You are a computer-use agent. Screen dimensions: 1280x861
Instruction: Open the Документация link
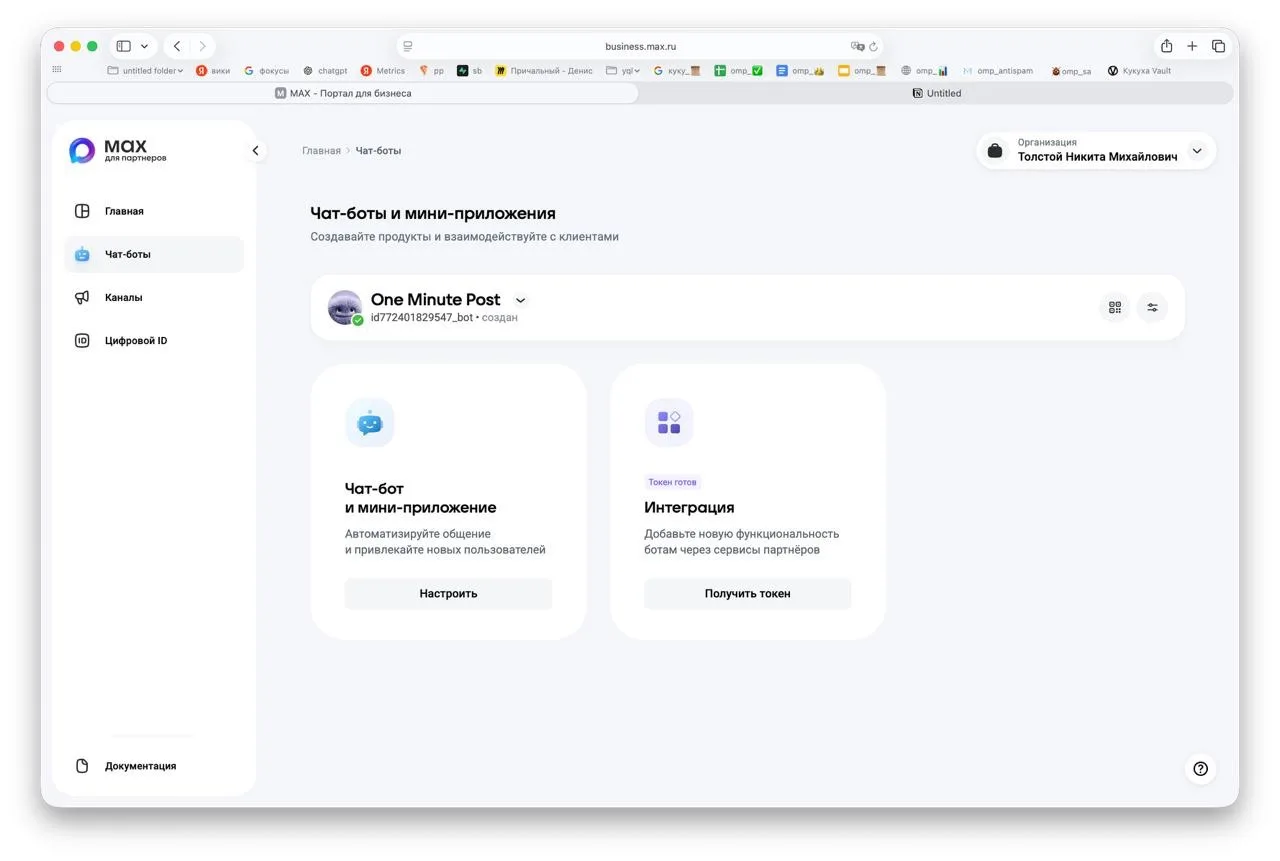[140, 766]
